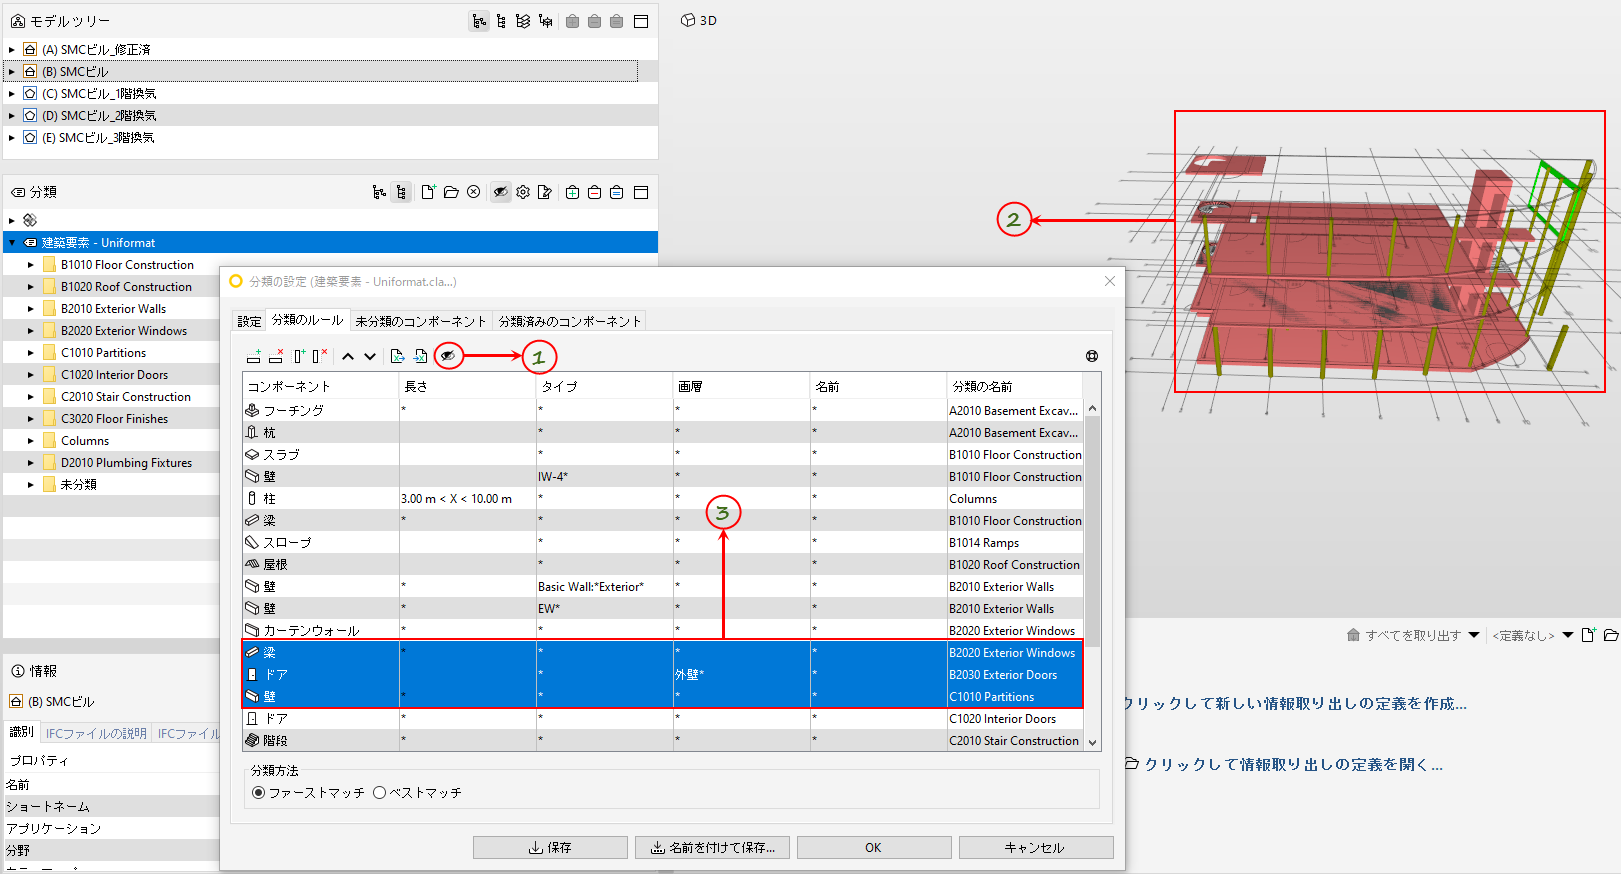Click circled X remove icon in 分類 panel

pos(474,192)
